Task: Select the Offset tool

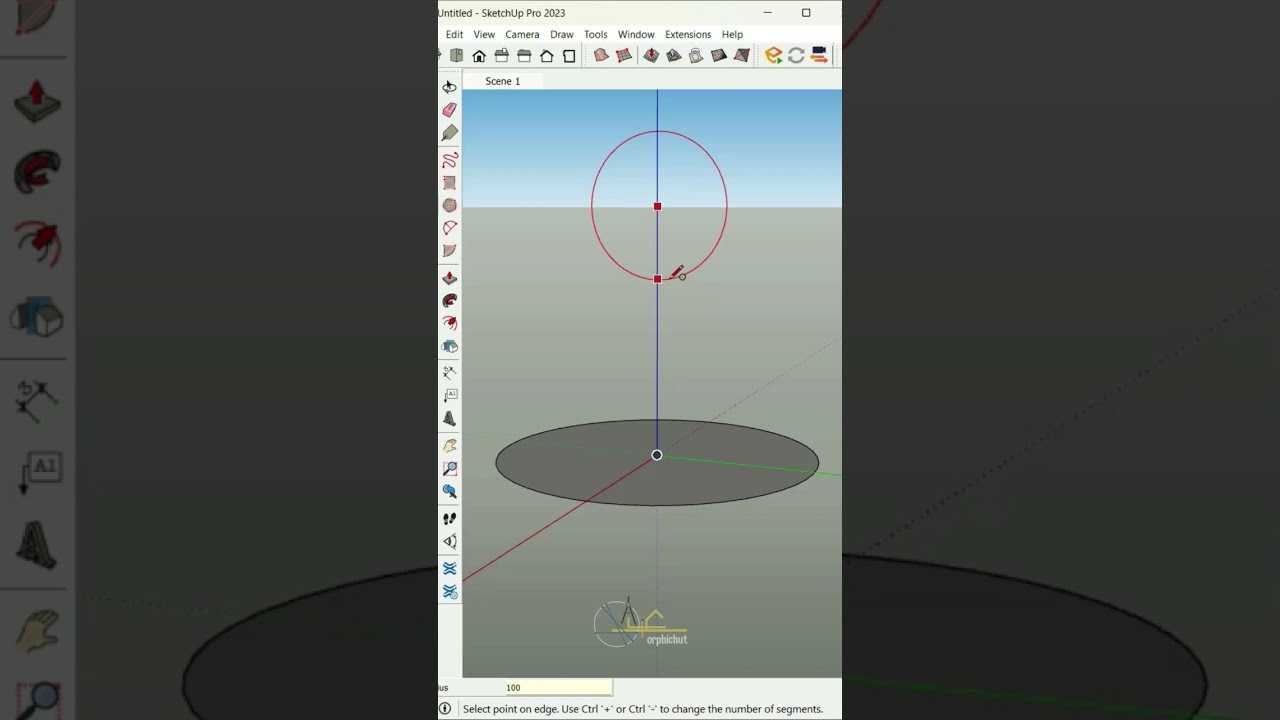Action: click(x=449, y=323)
